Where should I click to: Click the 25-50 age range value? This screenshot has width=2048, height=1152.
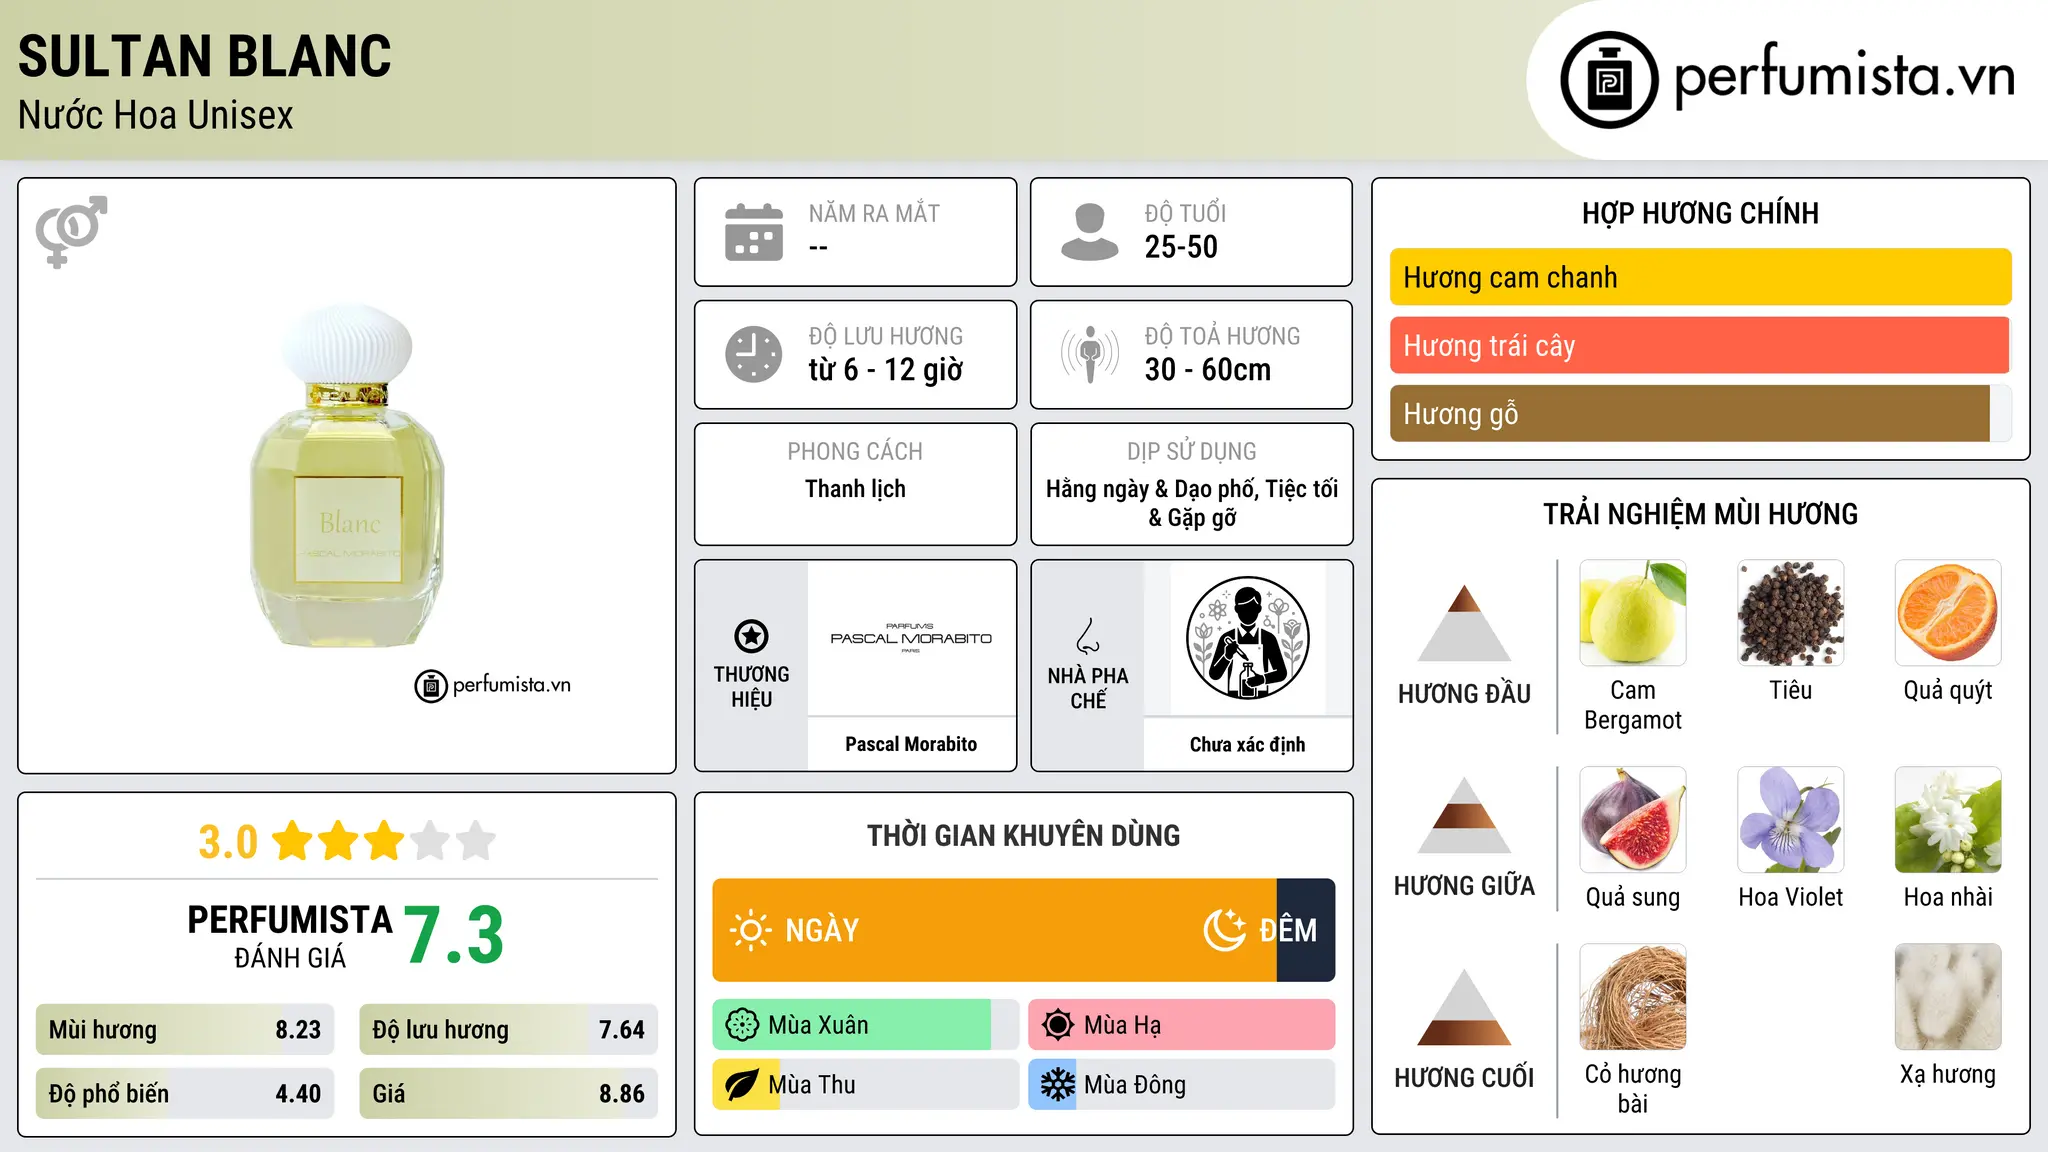click(x=1181, y=247)
